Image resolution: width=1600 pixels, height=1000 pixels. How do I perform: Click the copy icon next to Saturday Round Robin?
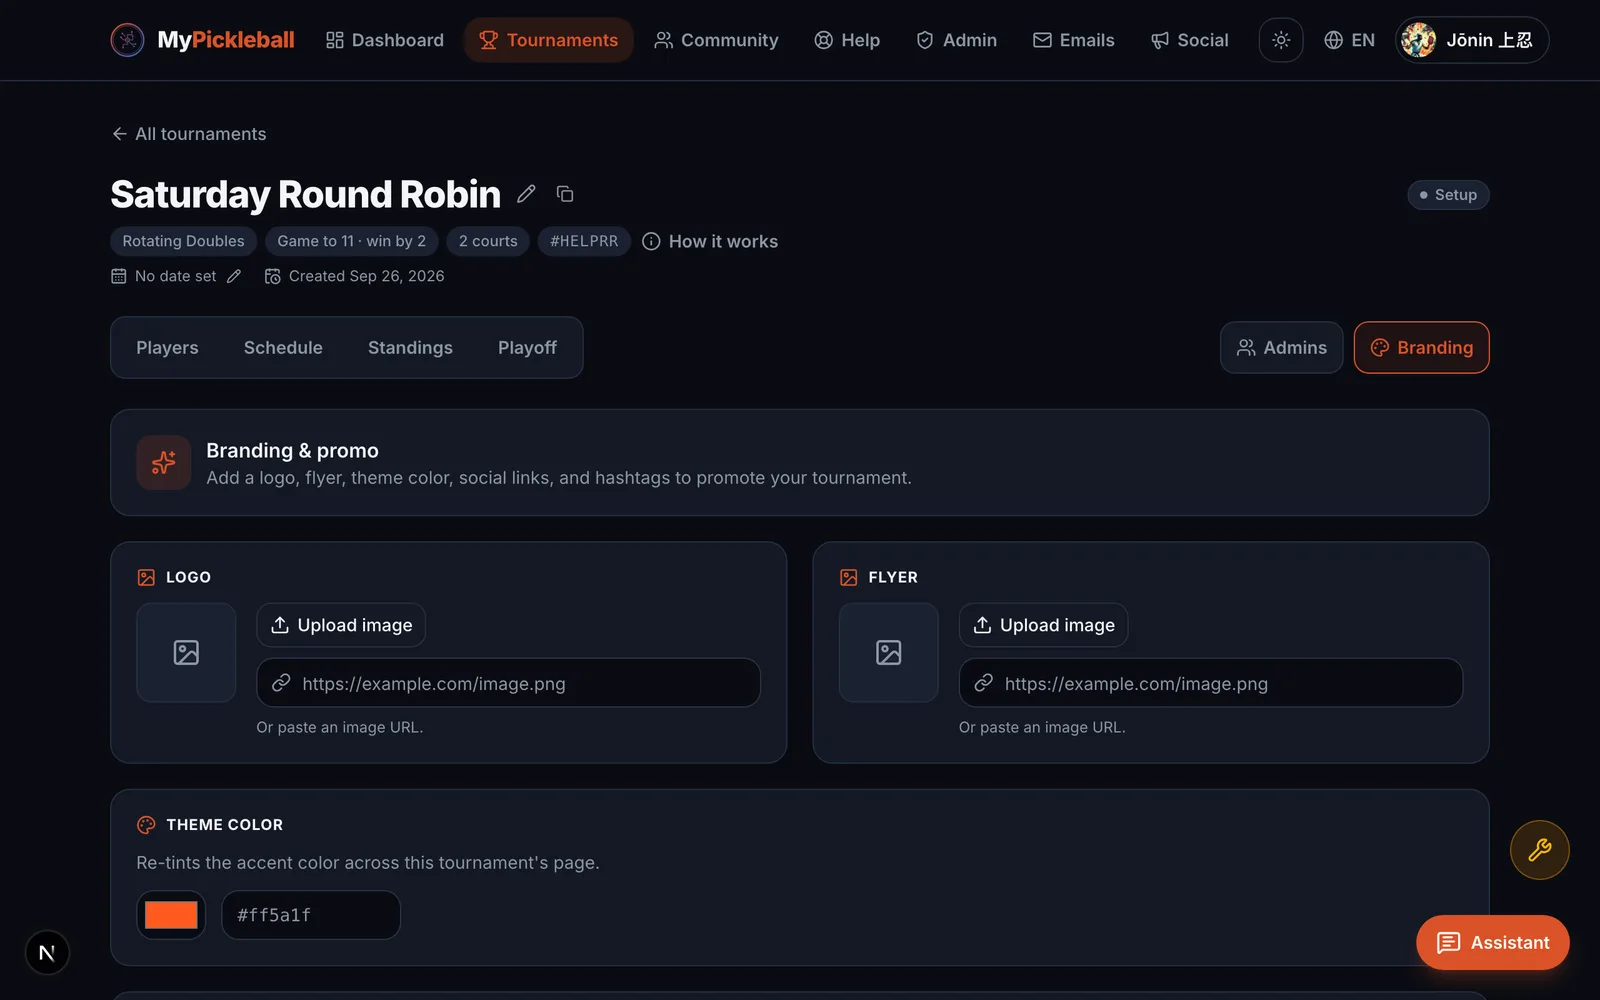click(565, 194)
